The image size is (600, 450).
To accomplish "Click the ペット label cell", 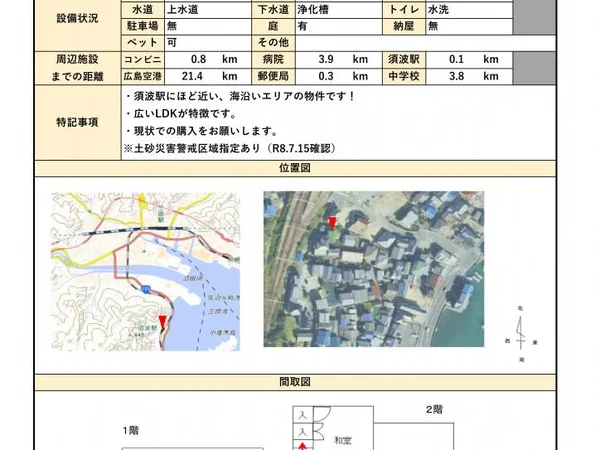I will [143, 42].
